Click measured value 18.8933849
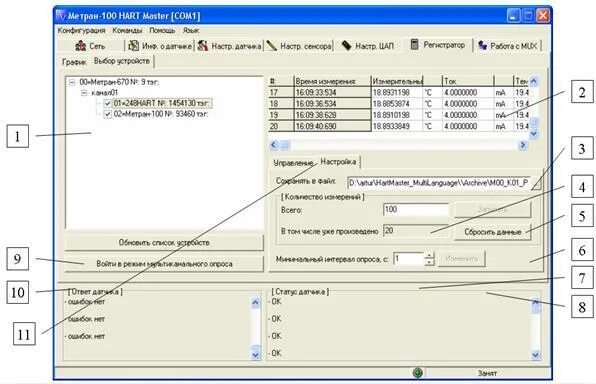 (x=397, y=126)
